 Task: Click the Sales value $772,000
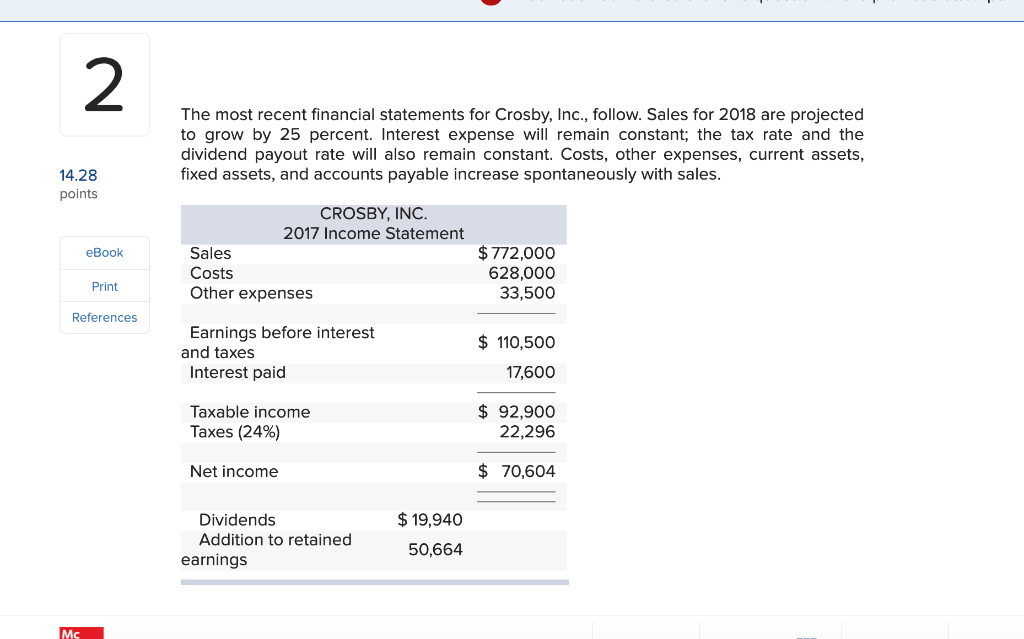click(x=516, y=253)
